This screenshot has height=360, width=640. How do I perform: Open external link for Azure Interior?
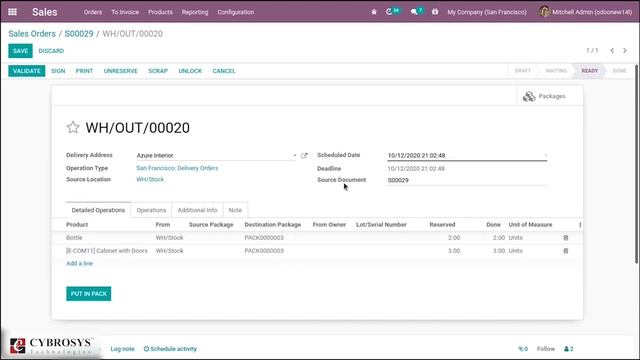[304, 156]
